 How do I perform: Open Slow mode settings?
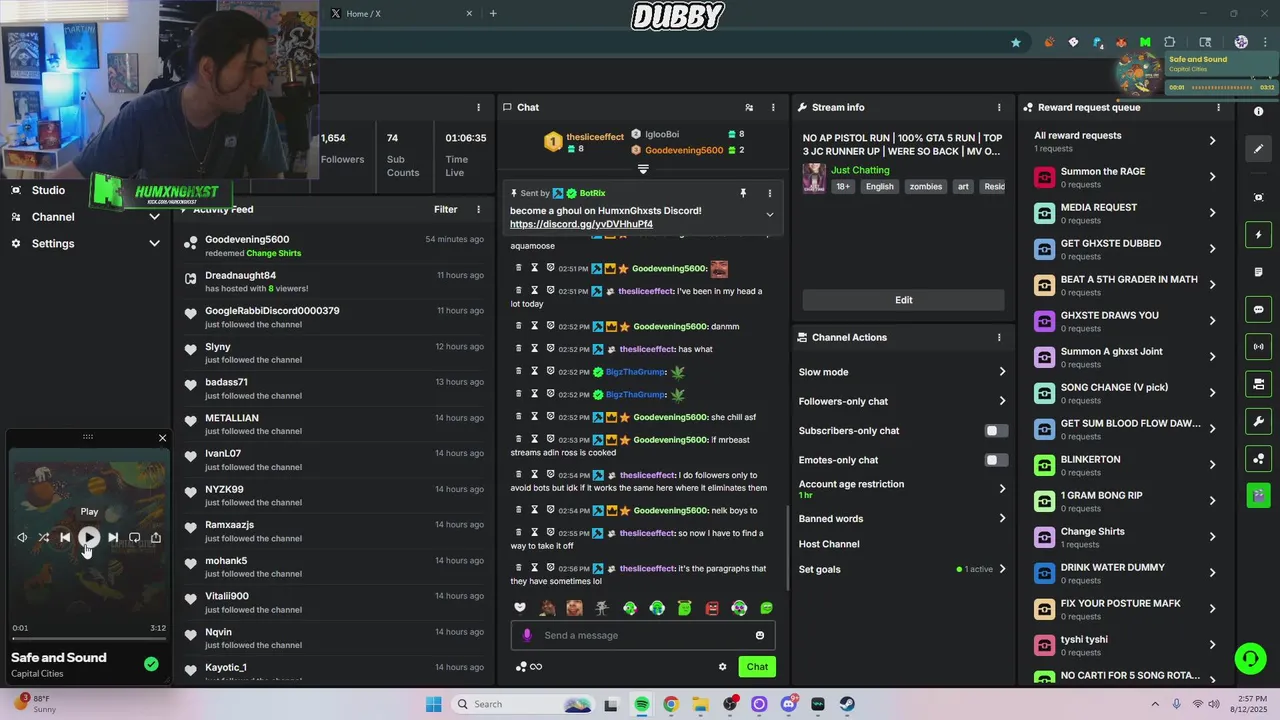coord(903,372)
